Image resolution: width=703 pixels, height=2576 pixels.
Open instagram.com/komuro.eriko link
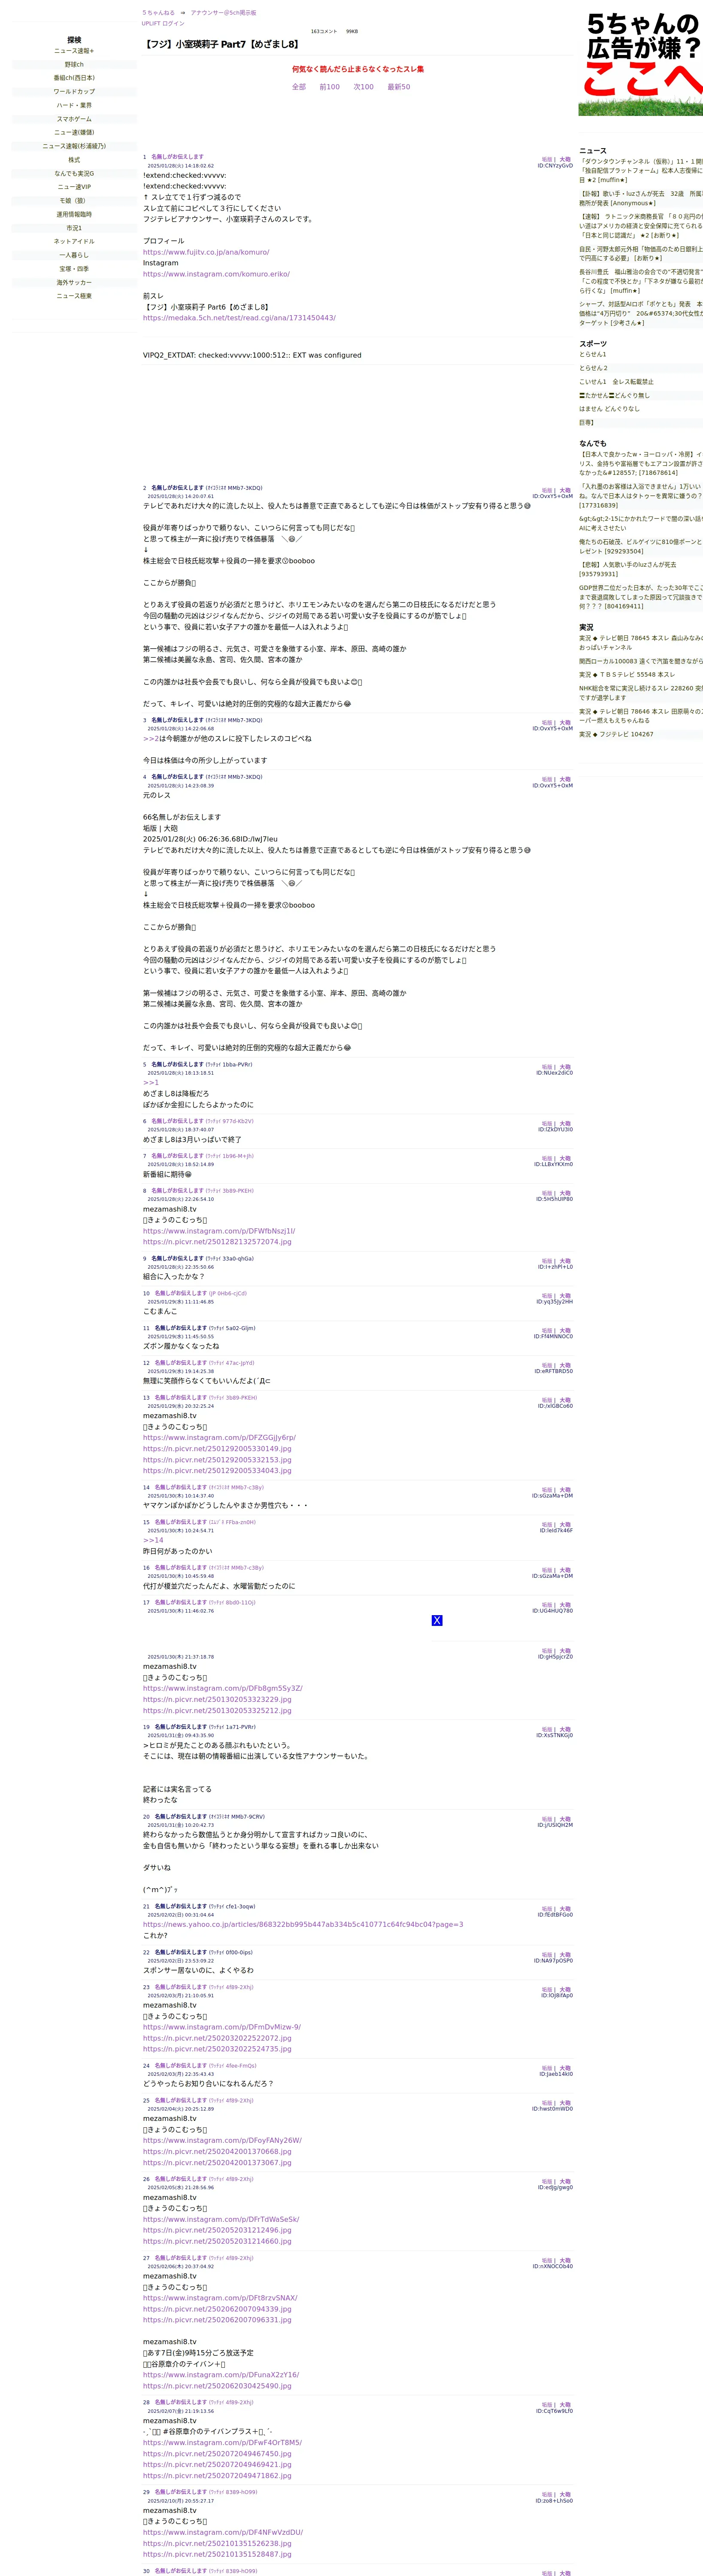pyautogui.click(x=216, y=274)
